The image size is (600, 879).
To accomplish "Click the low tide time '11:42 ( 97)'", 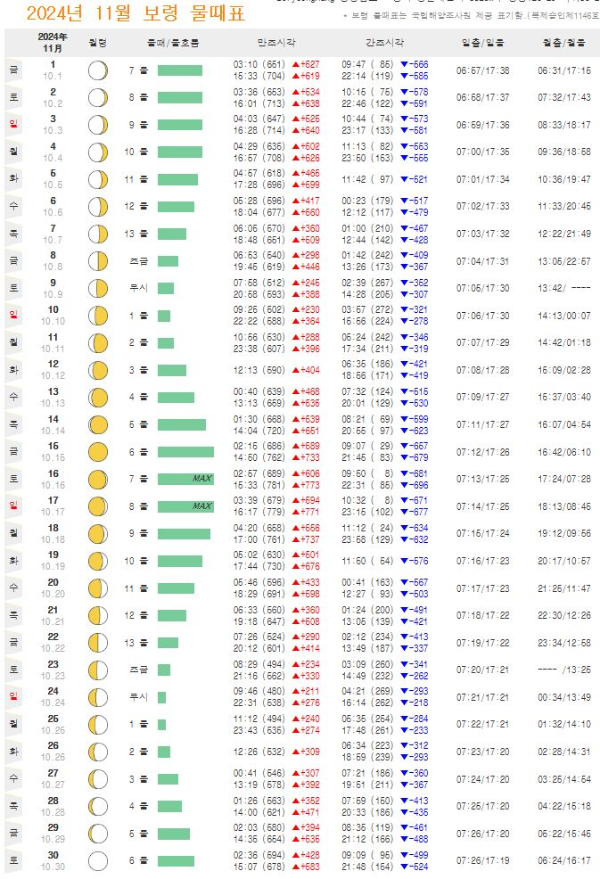I will (367, 179).
